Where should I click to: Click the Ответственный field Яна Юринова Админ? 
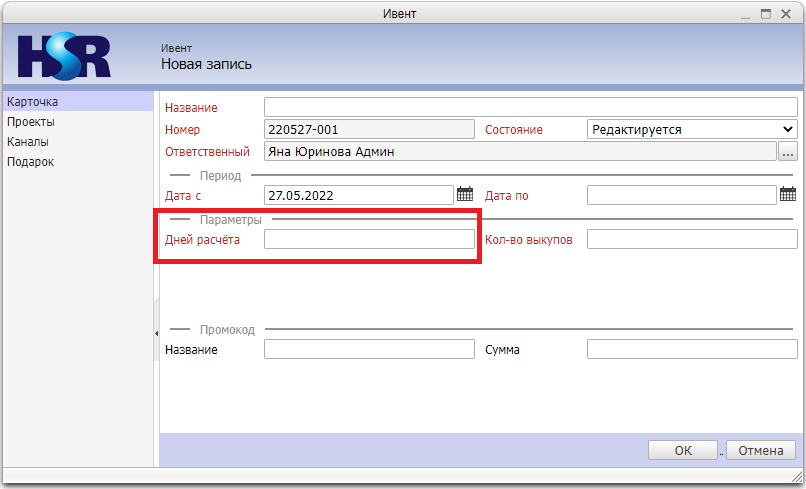point(520,152)
